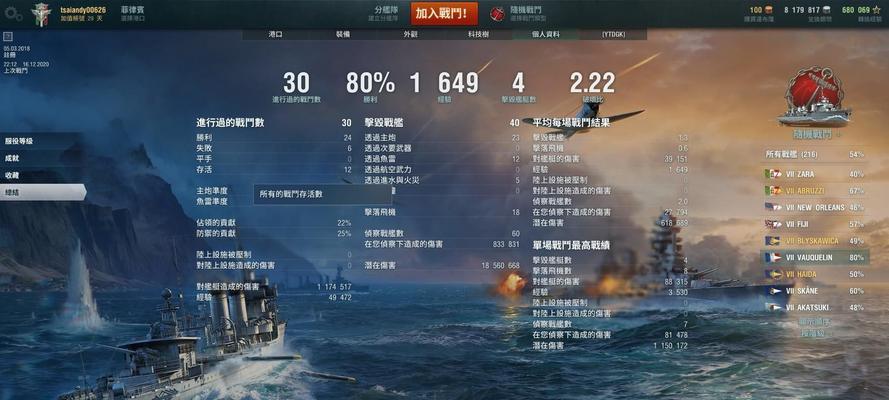Click the large random battle emblem
This screenshot has width=889, height=400.
pos(814,96)
